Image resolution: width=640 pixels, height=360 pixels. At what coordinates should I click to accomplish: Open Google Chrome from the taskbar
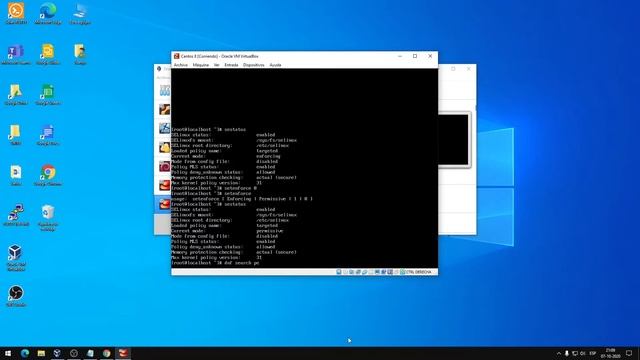tap(107, 353)
